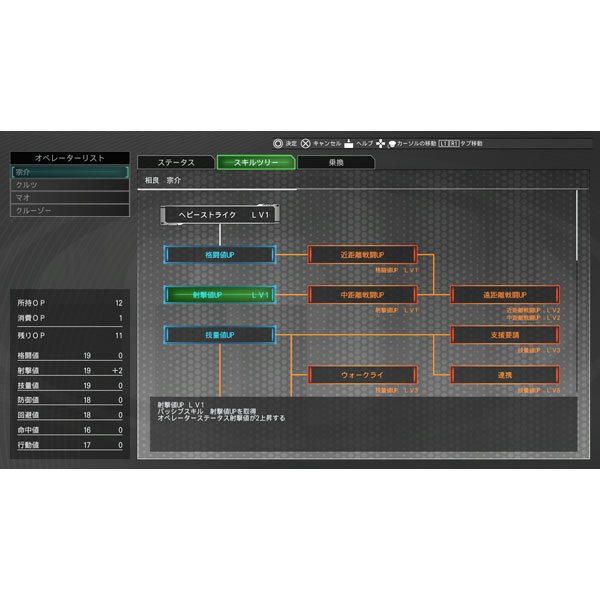The image size is (600, 600).
Task: Choose operator マオ from operator list
Action: [70, 198]
